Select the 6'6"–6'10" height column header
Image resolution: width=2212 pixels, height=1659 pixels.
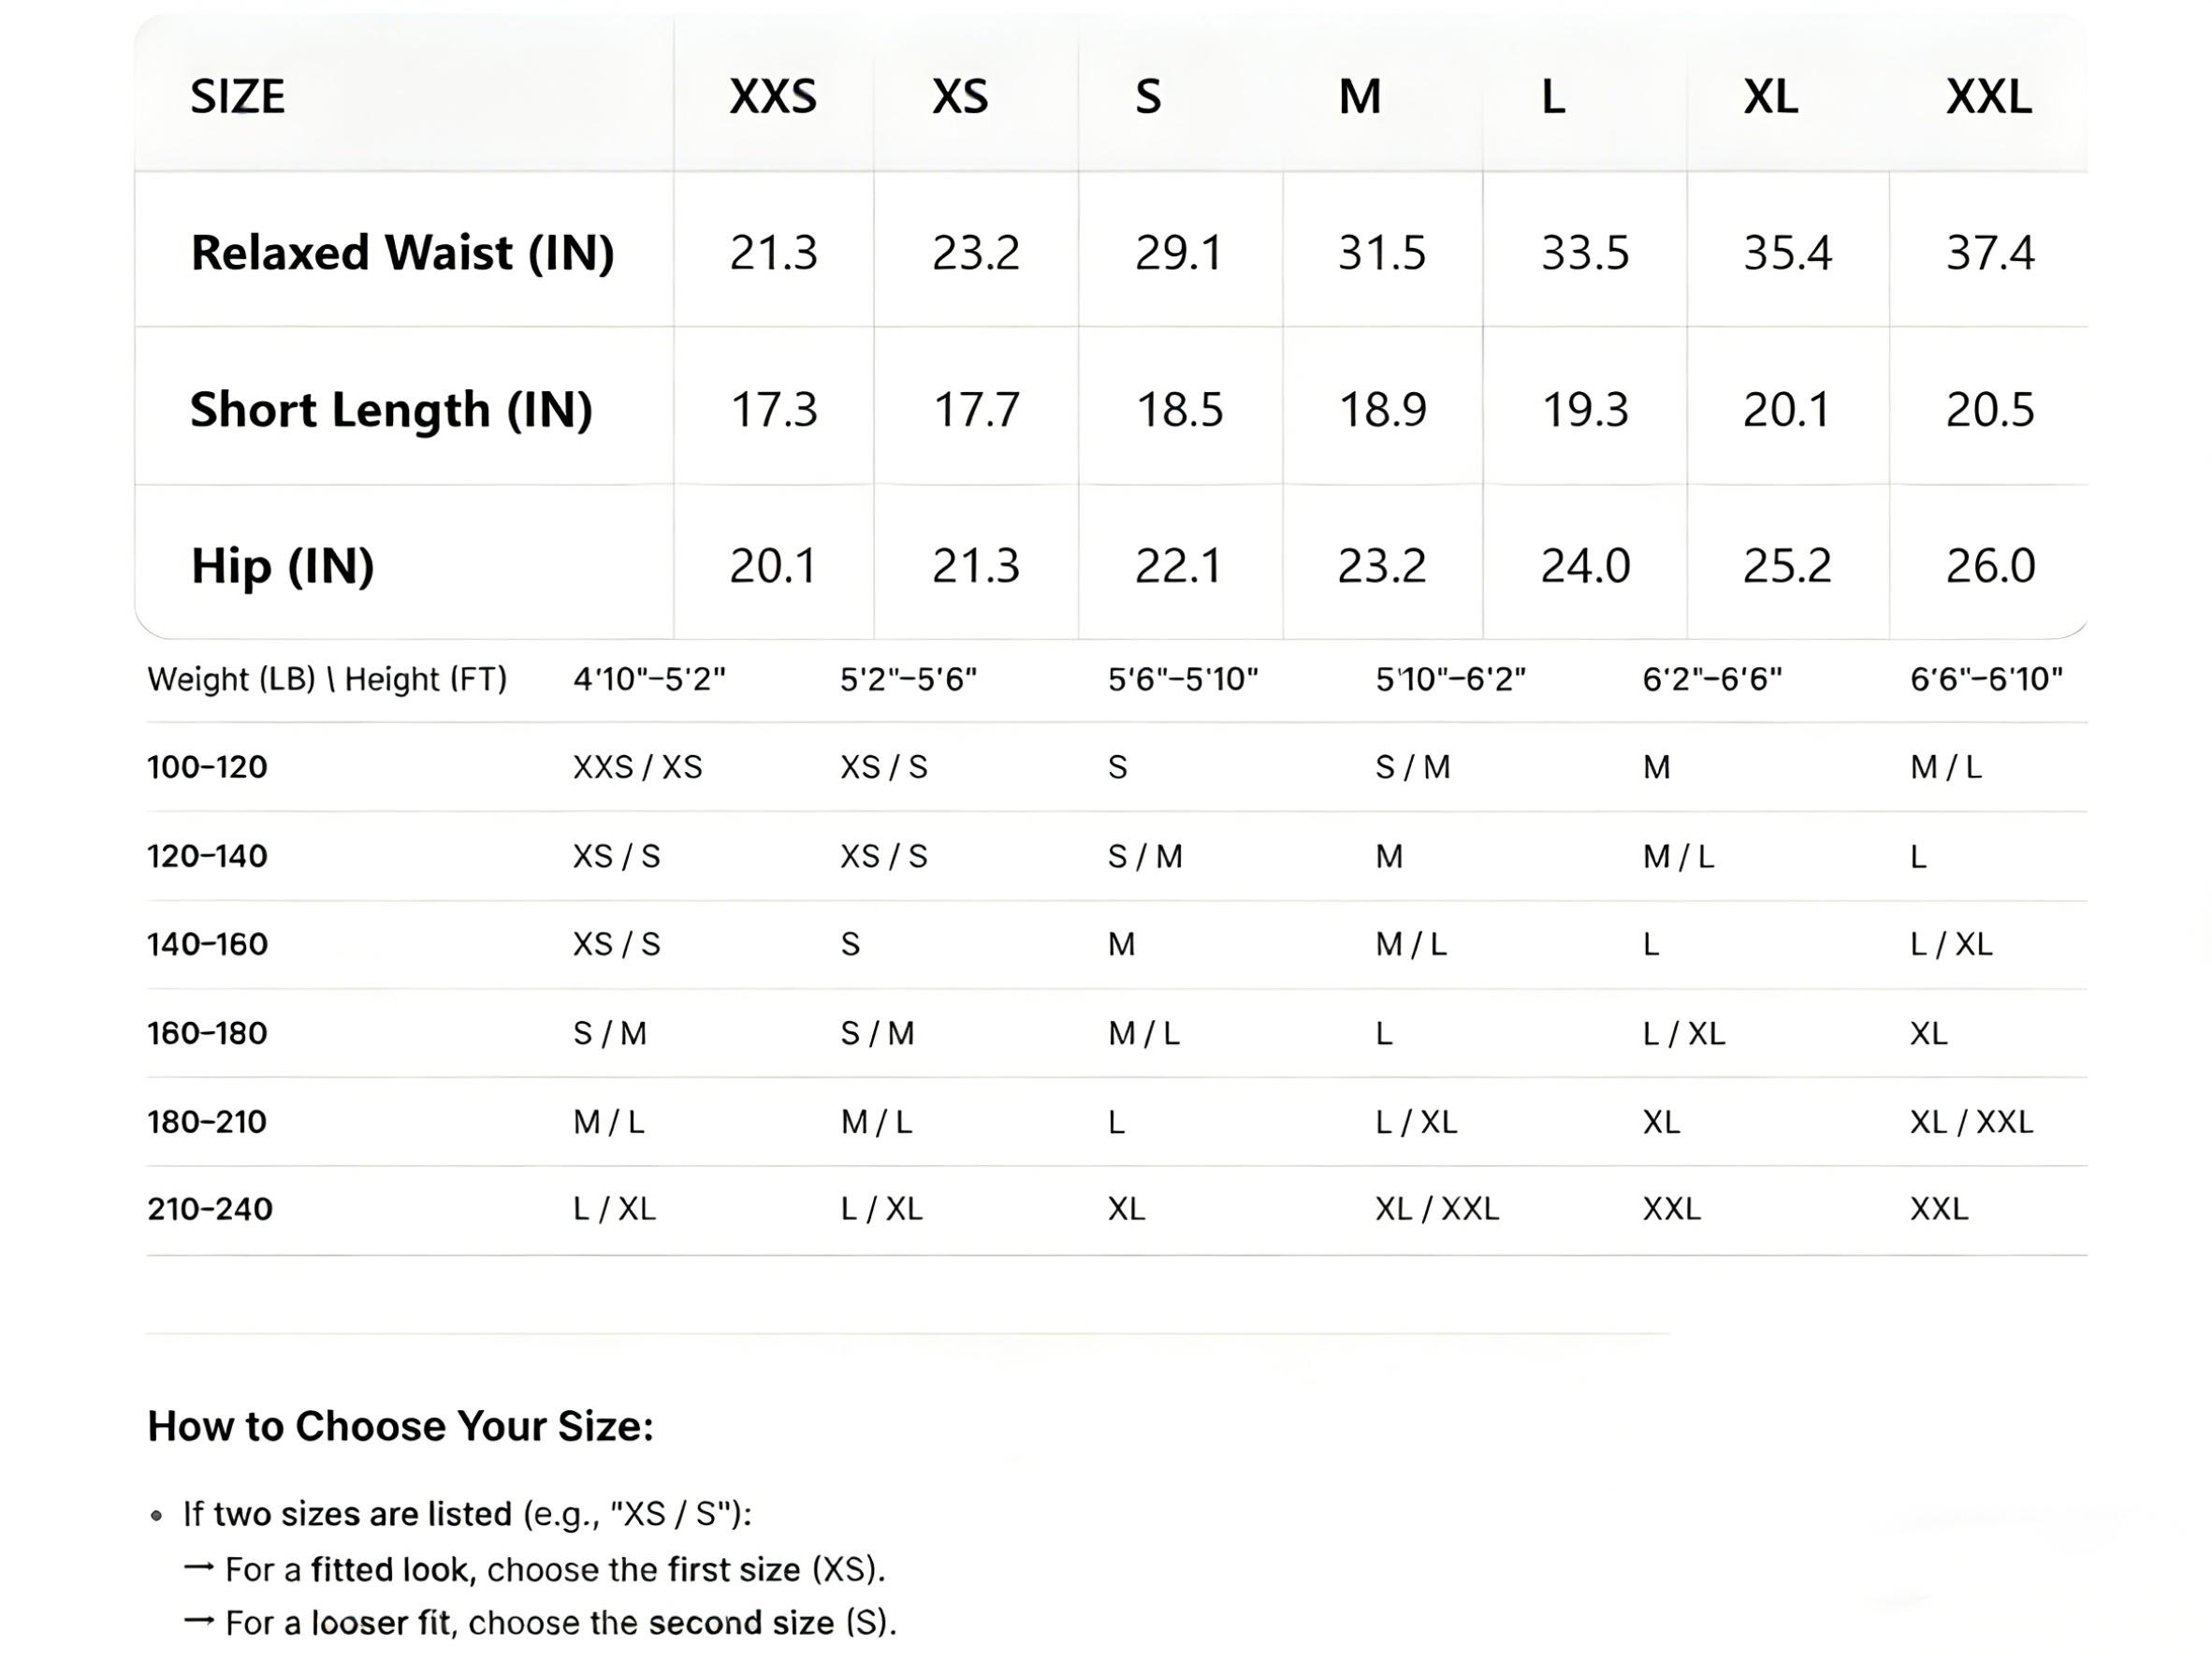(1986, 680)
